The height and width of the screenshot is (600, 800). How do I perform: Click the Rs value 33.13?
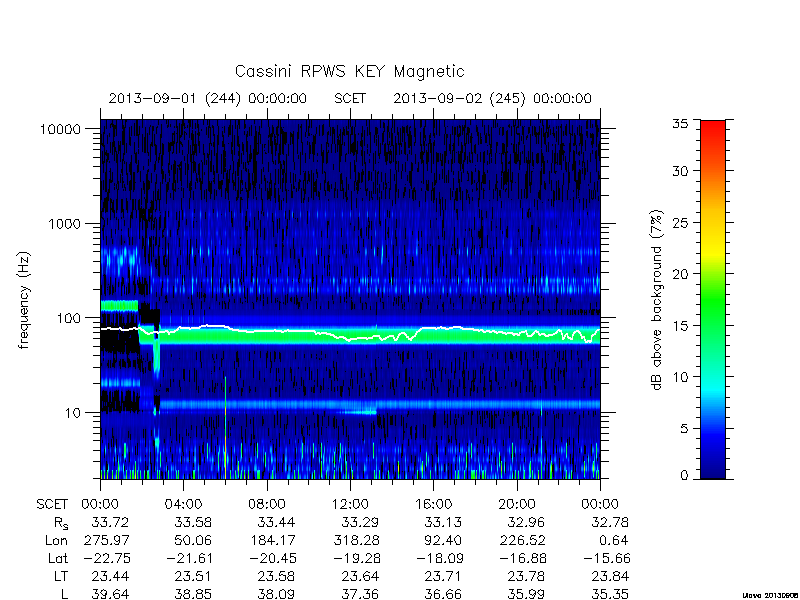point(443,522)
